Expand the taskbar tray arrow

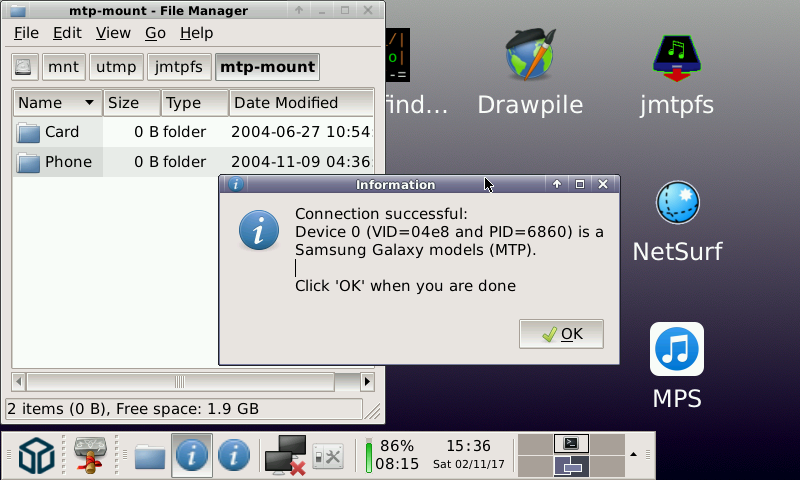[x=633, y=455]
